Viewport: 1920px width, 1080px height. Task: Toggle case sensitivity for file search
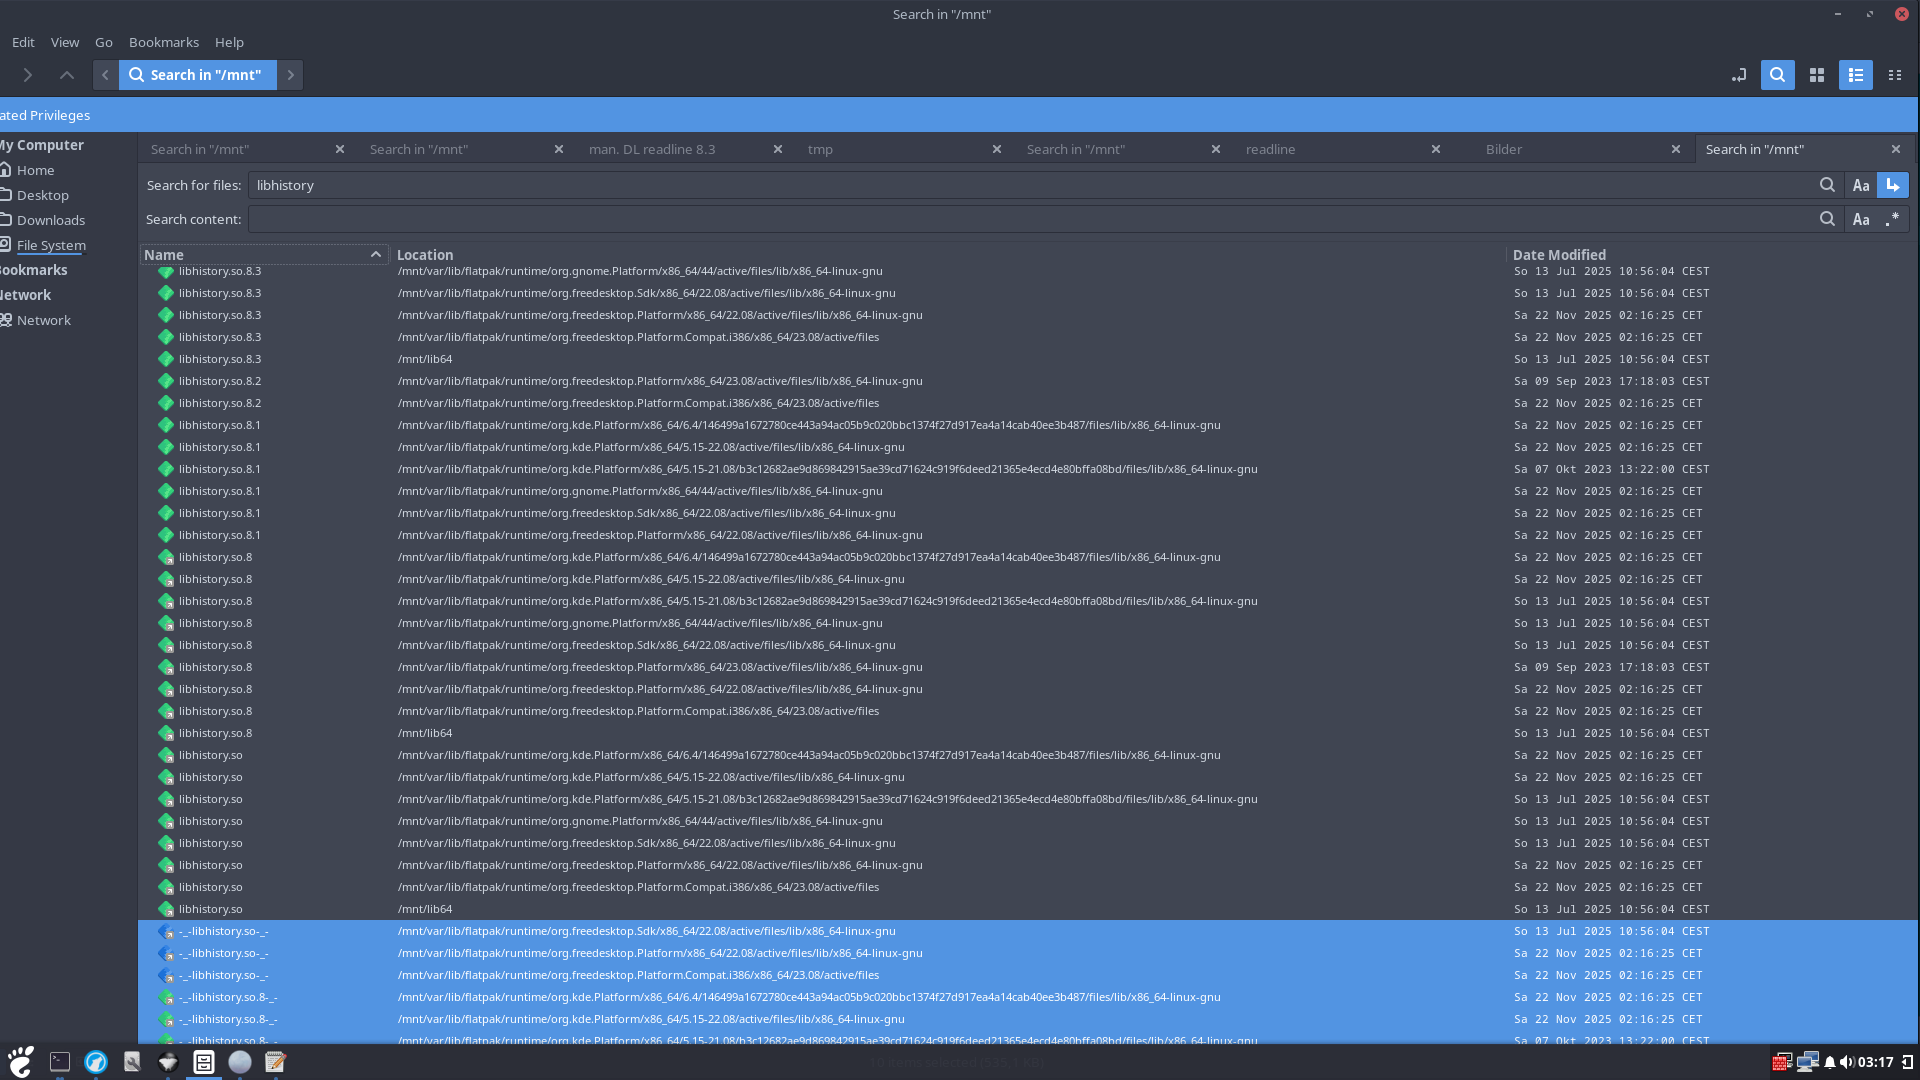pos(1861,185)
